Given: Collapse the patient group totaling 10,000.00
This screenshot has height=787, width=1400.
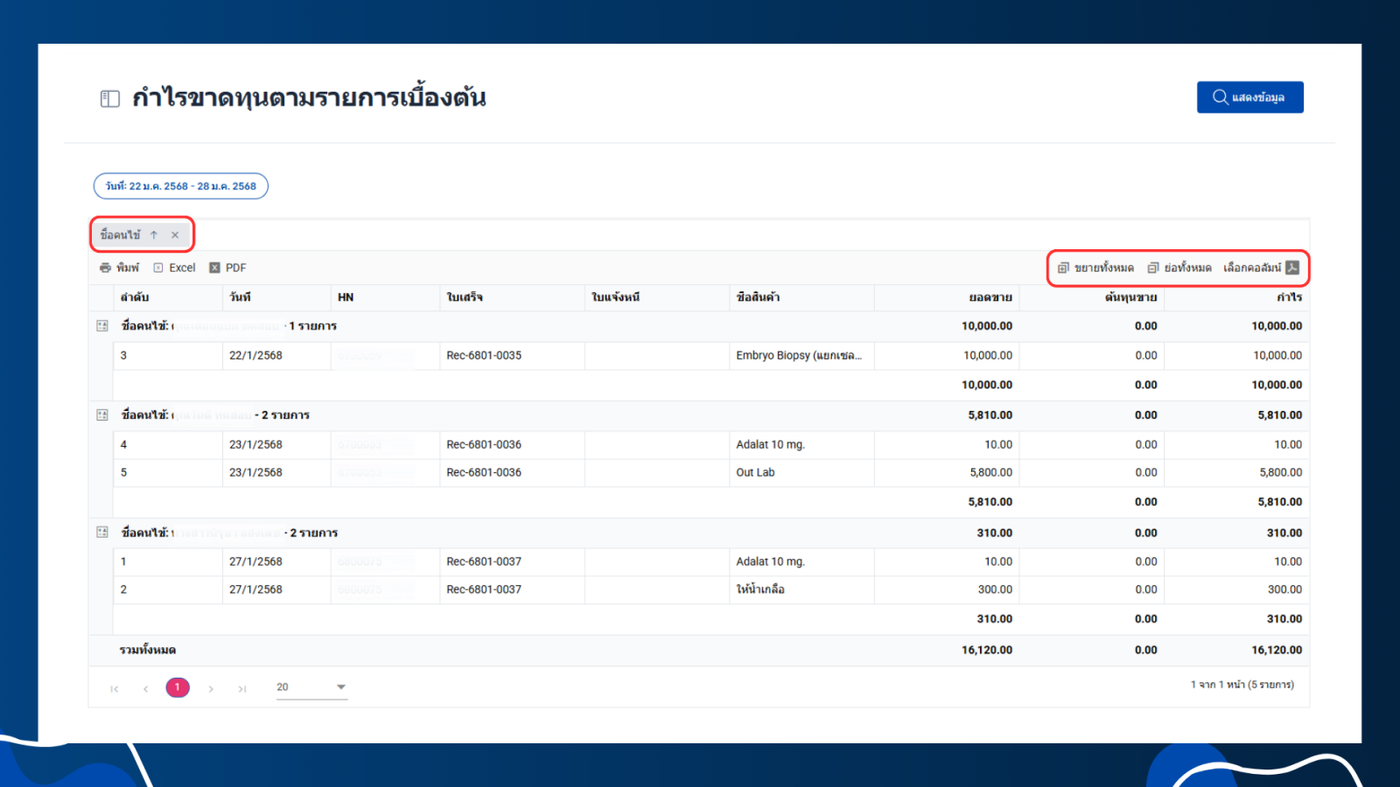Looking at the screenshot, I should coord(102,326).
